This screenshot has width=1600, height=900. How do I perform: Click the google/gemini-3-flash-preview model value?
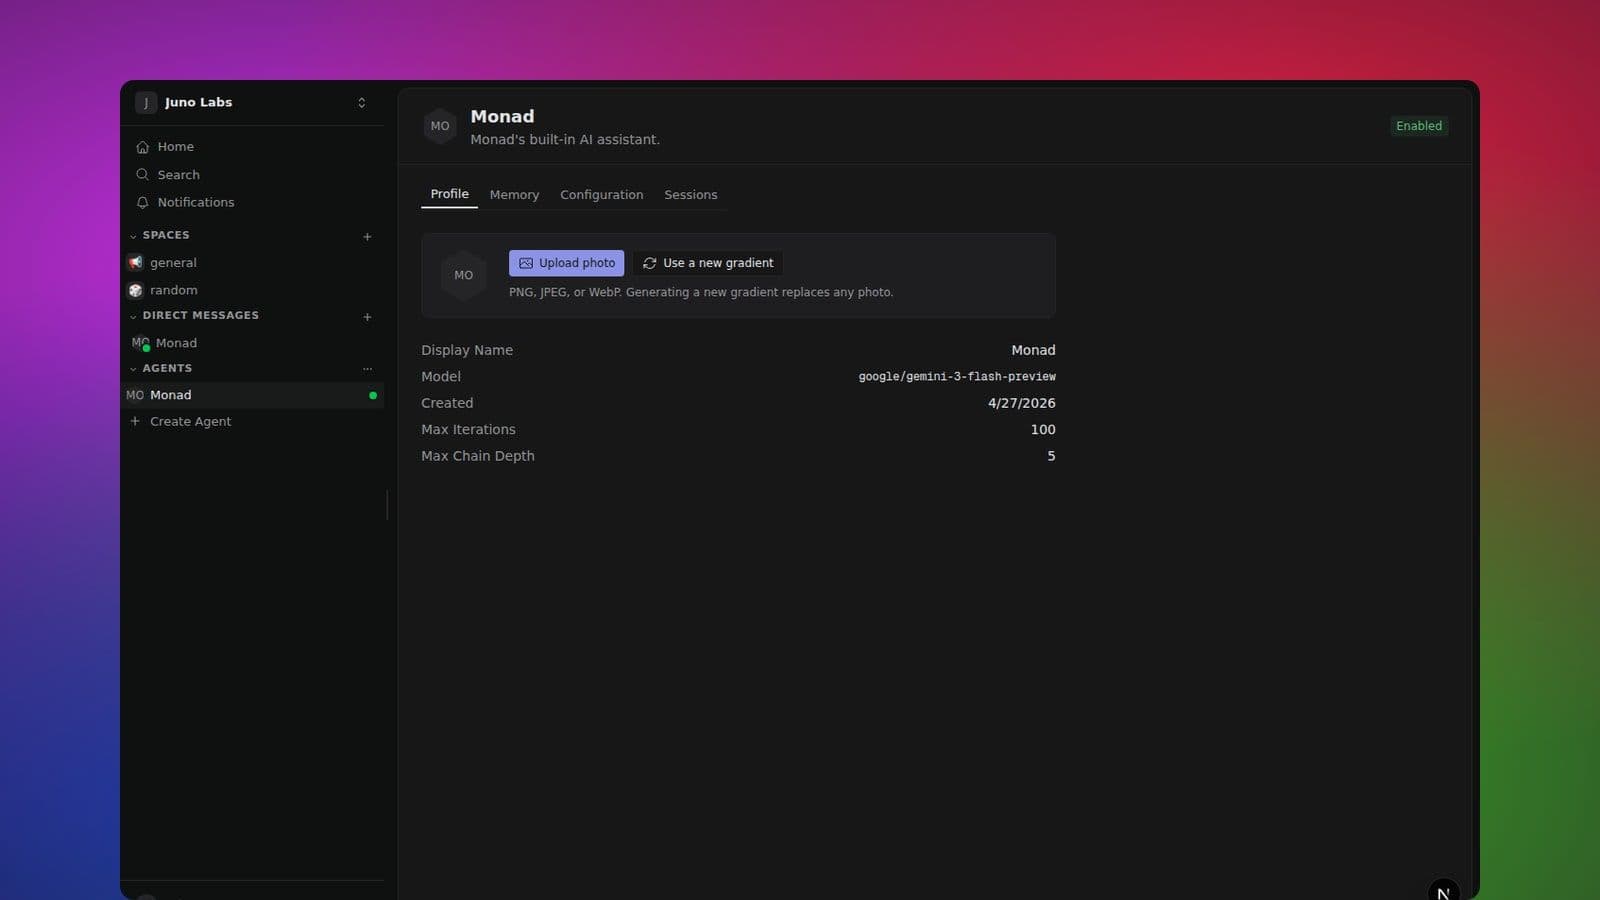pos(957,377)
